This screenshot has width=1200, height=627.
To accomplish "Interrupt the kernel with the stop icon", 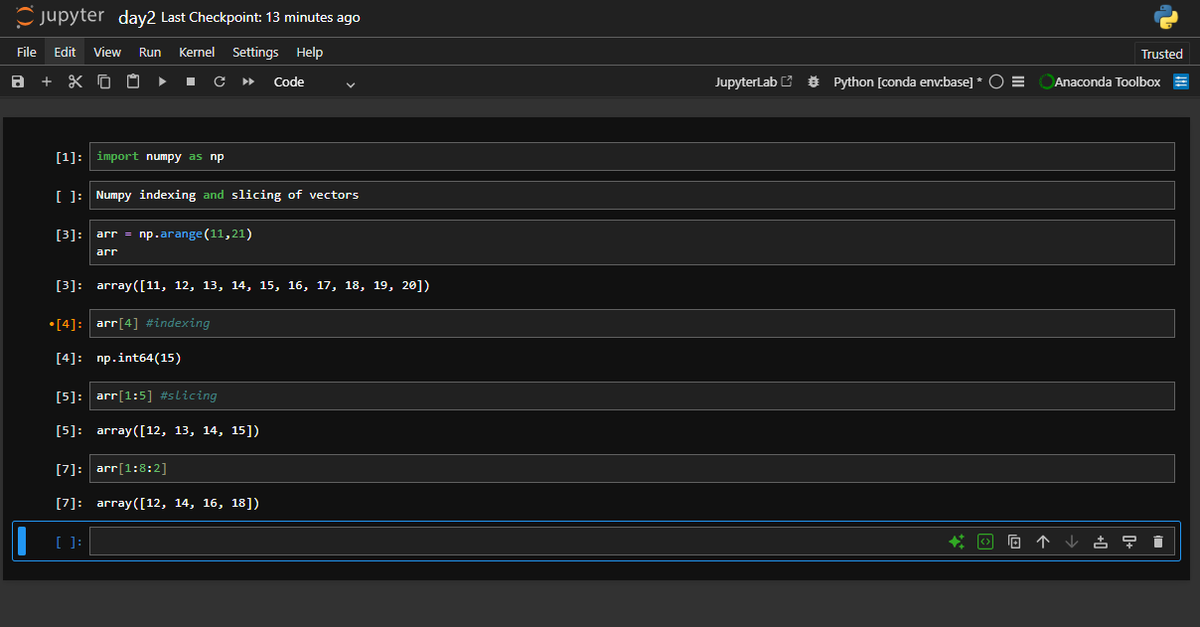I will (x=190, y=82).
